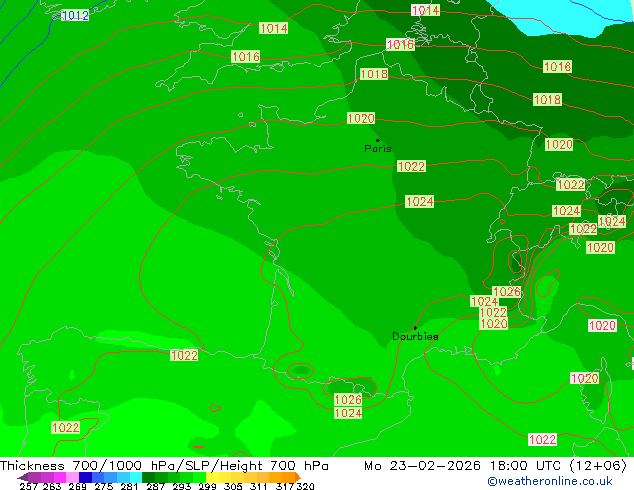Pick the dark purple legend swatch above 257
634x490 pixels.
point(22,477)
